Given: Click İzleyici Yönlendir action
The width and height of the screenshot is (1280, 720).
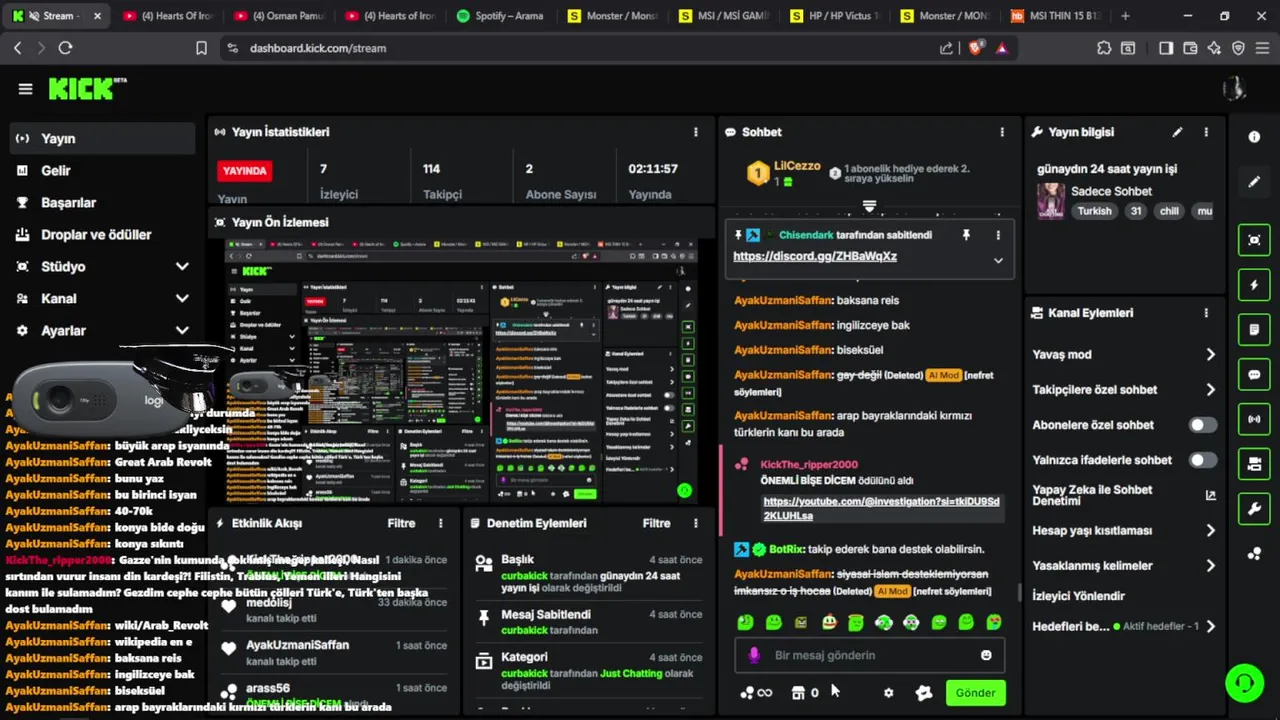Looking at the screenshot, I should pos(1078,596).
